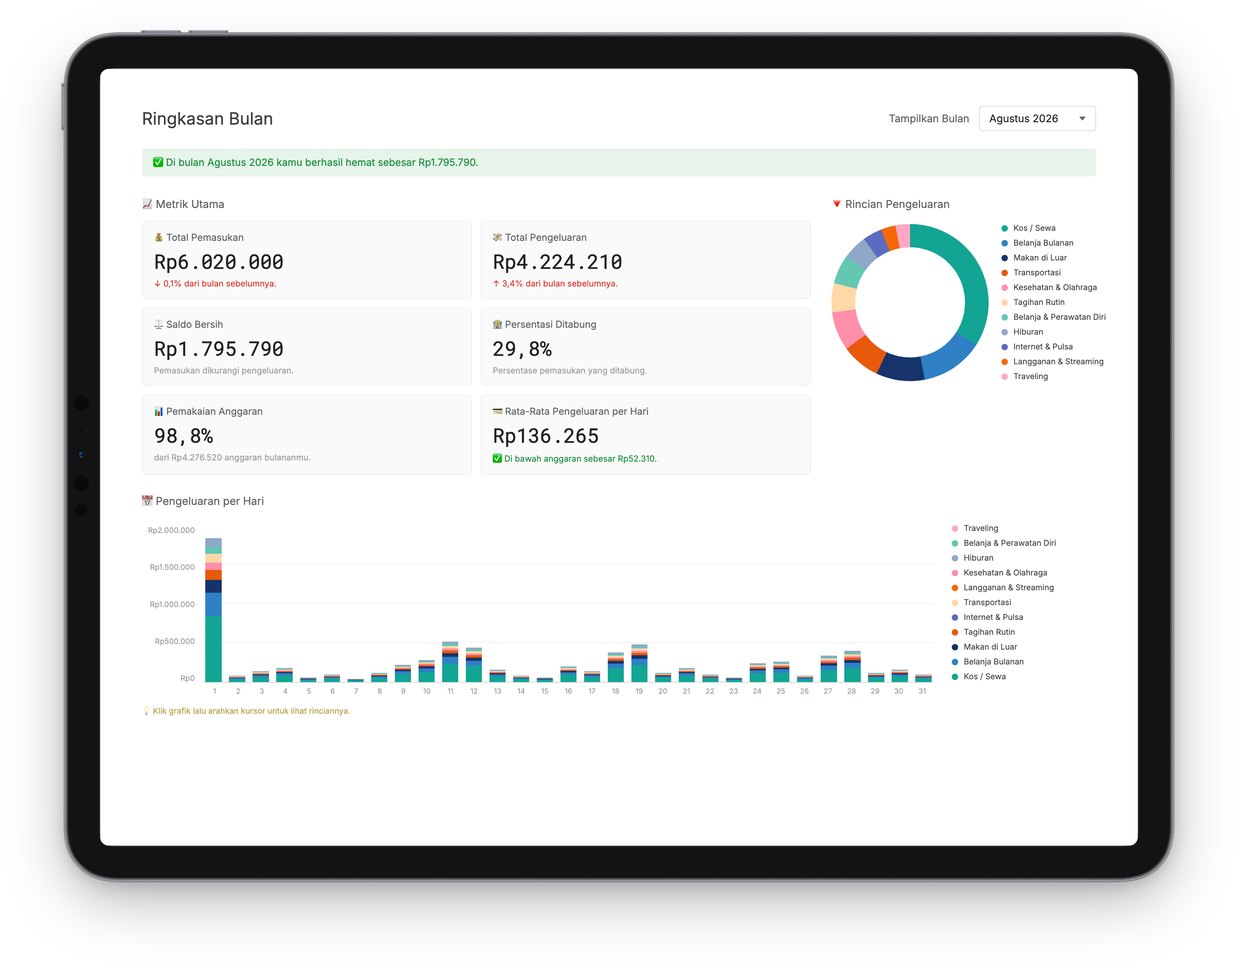Toggle Hiburan in the daily bar chart legend

(972, 558)
